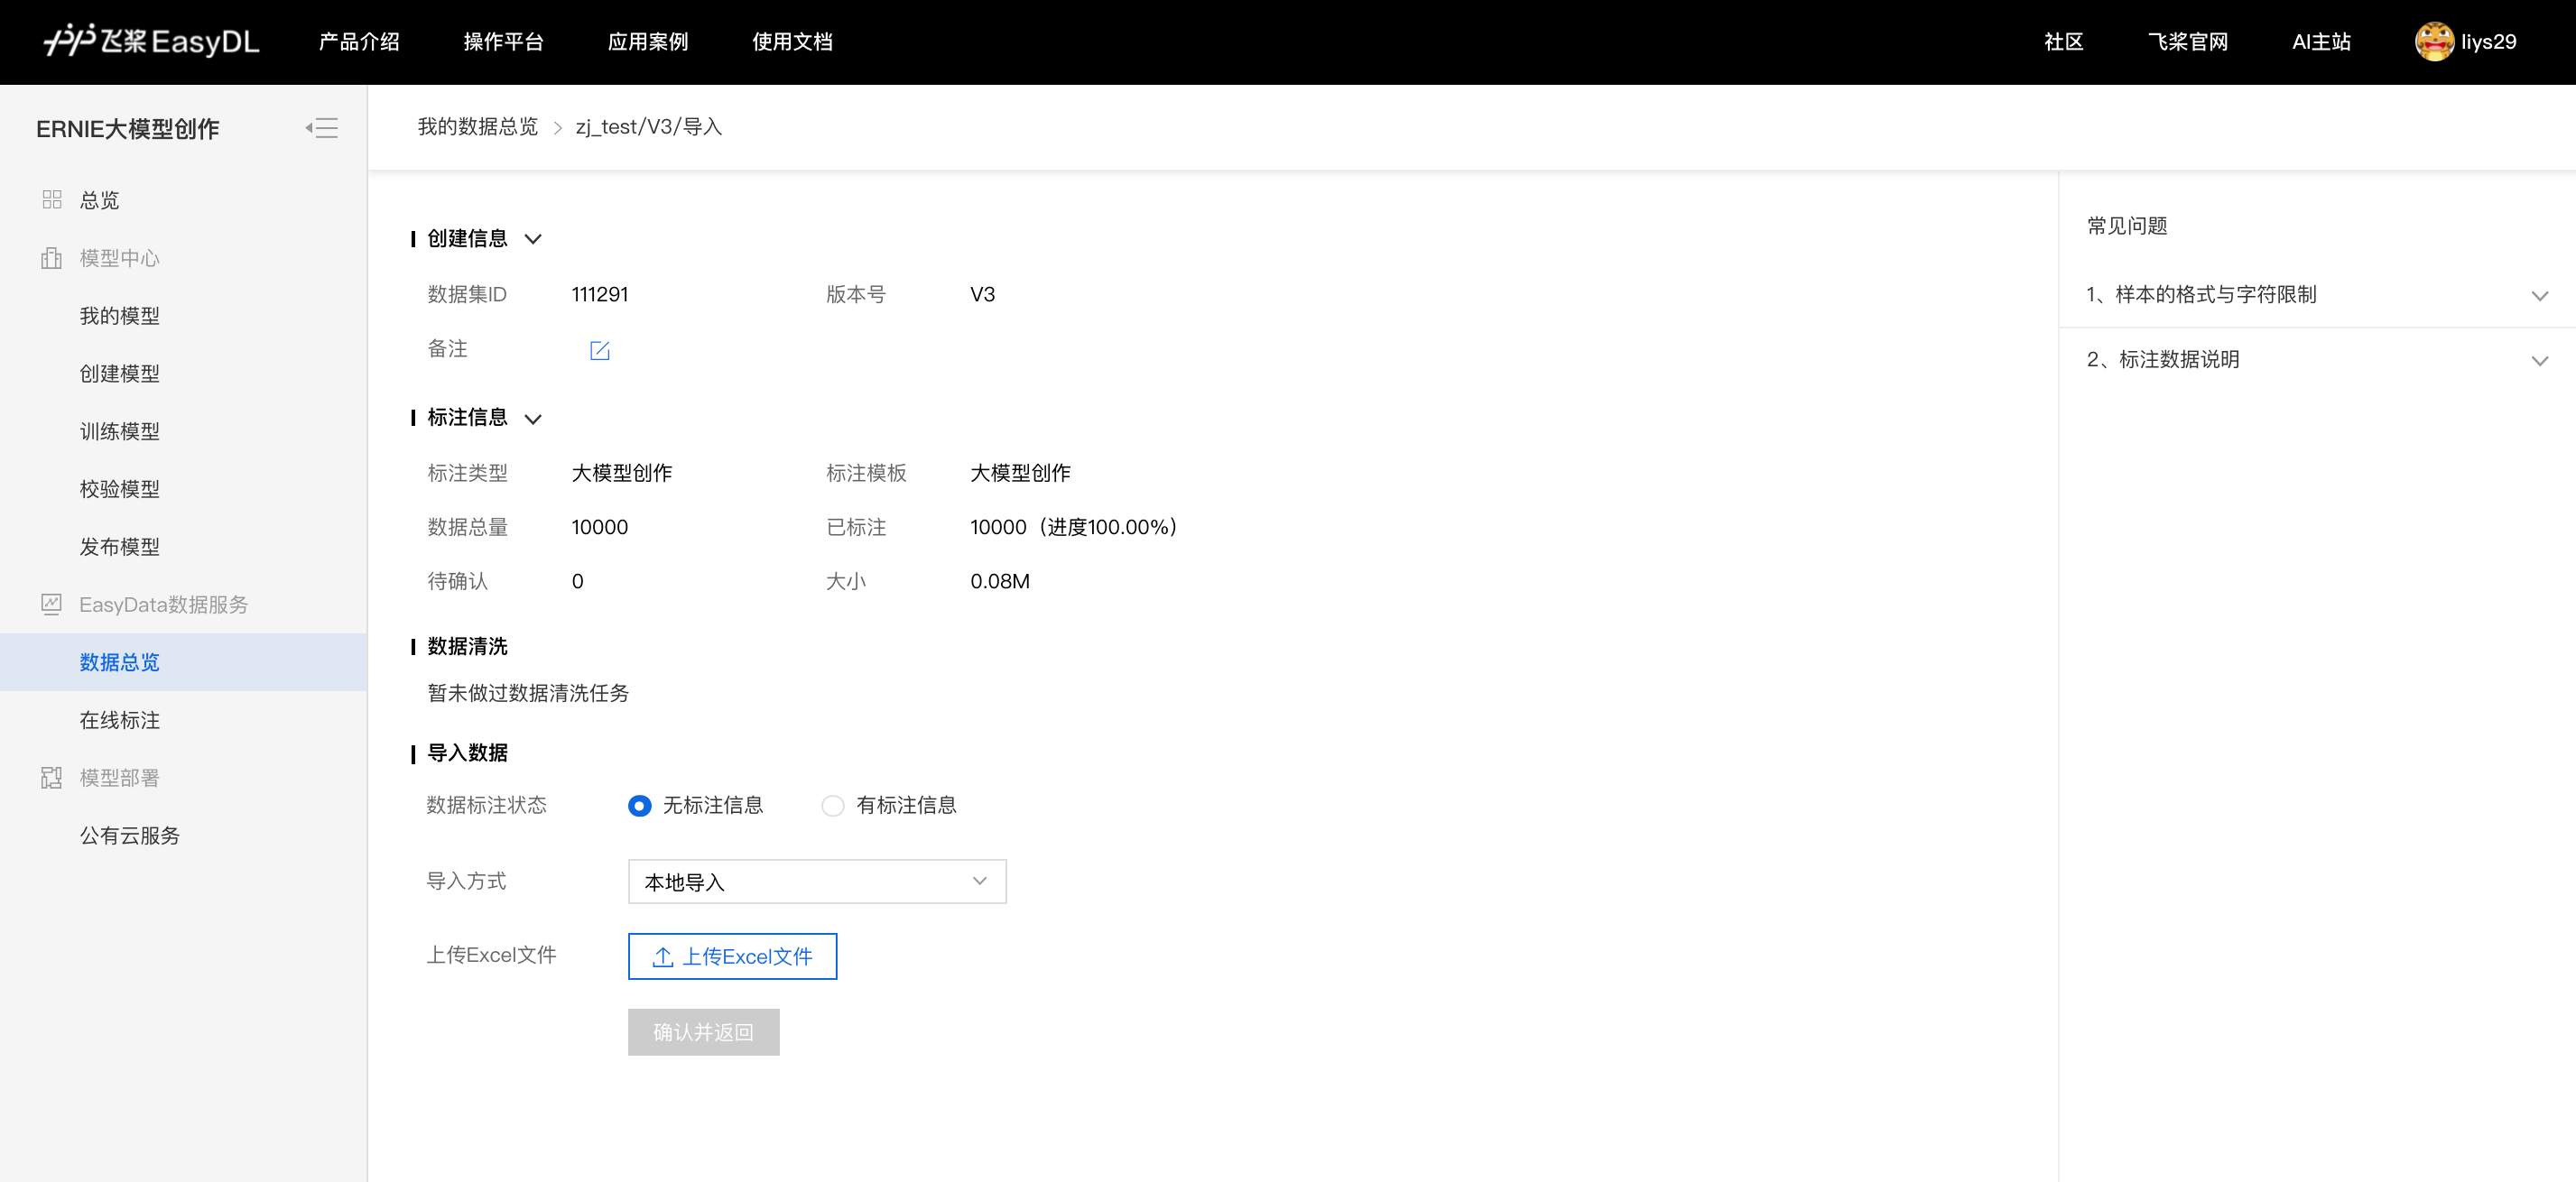The height and width of the screenshot is (1182, 2576).
Task: Click the 总览 grid icon in the sidebar
Action: click(x=52, y=200)
